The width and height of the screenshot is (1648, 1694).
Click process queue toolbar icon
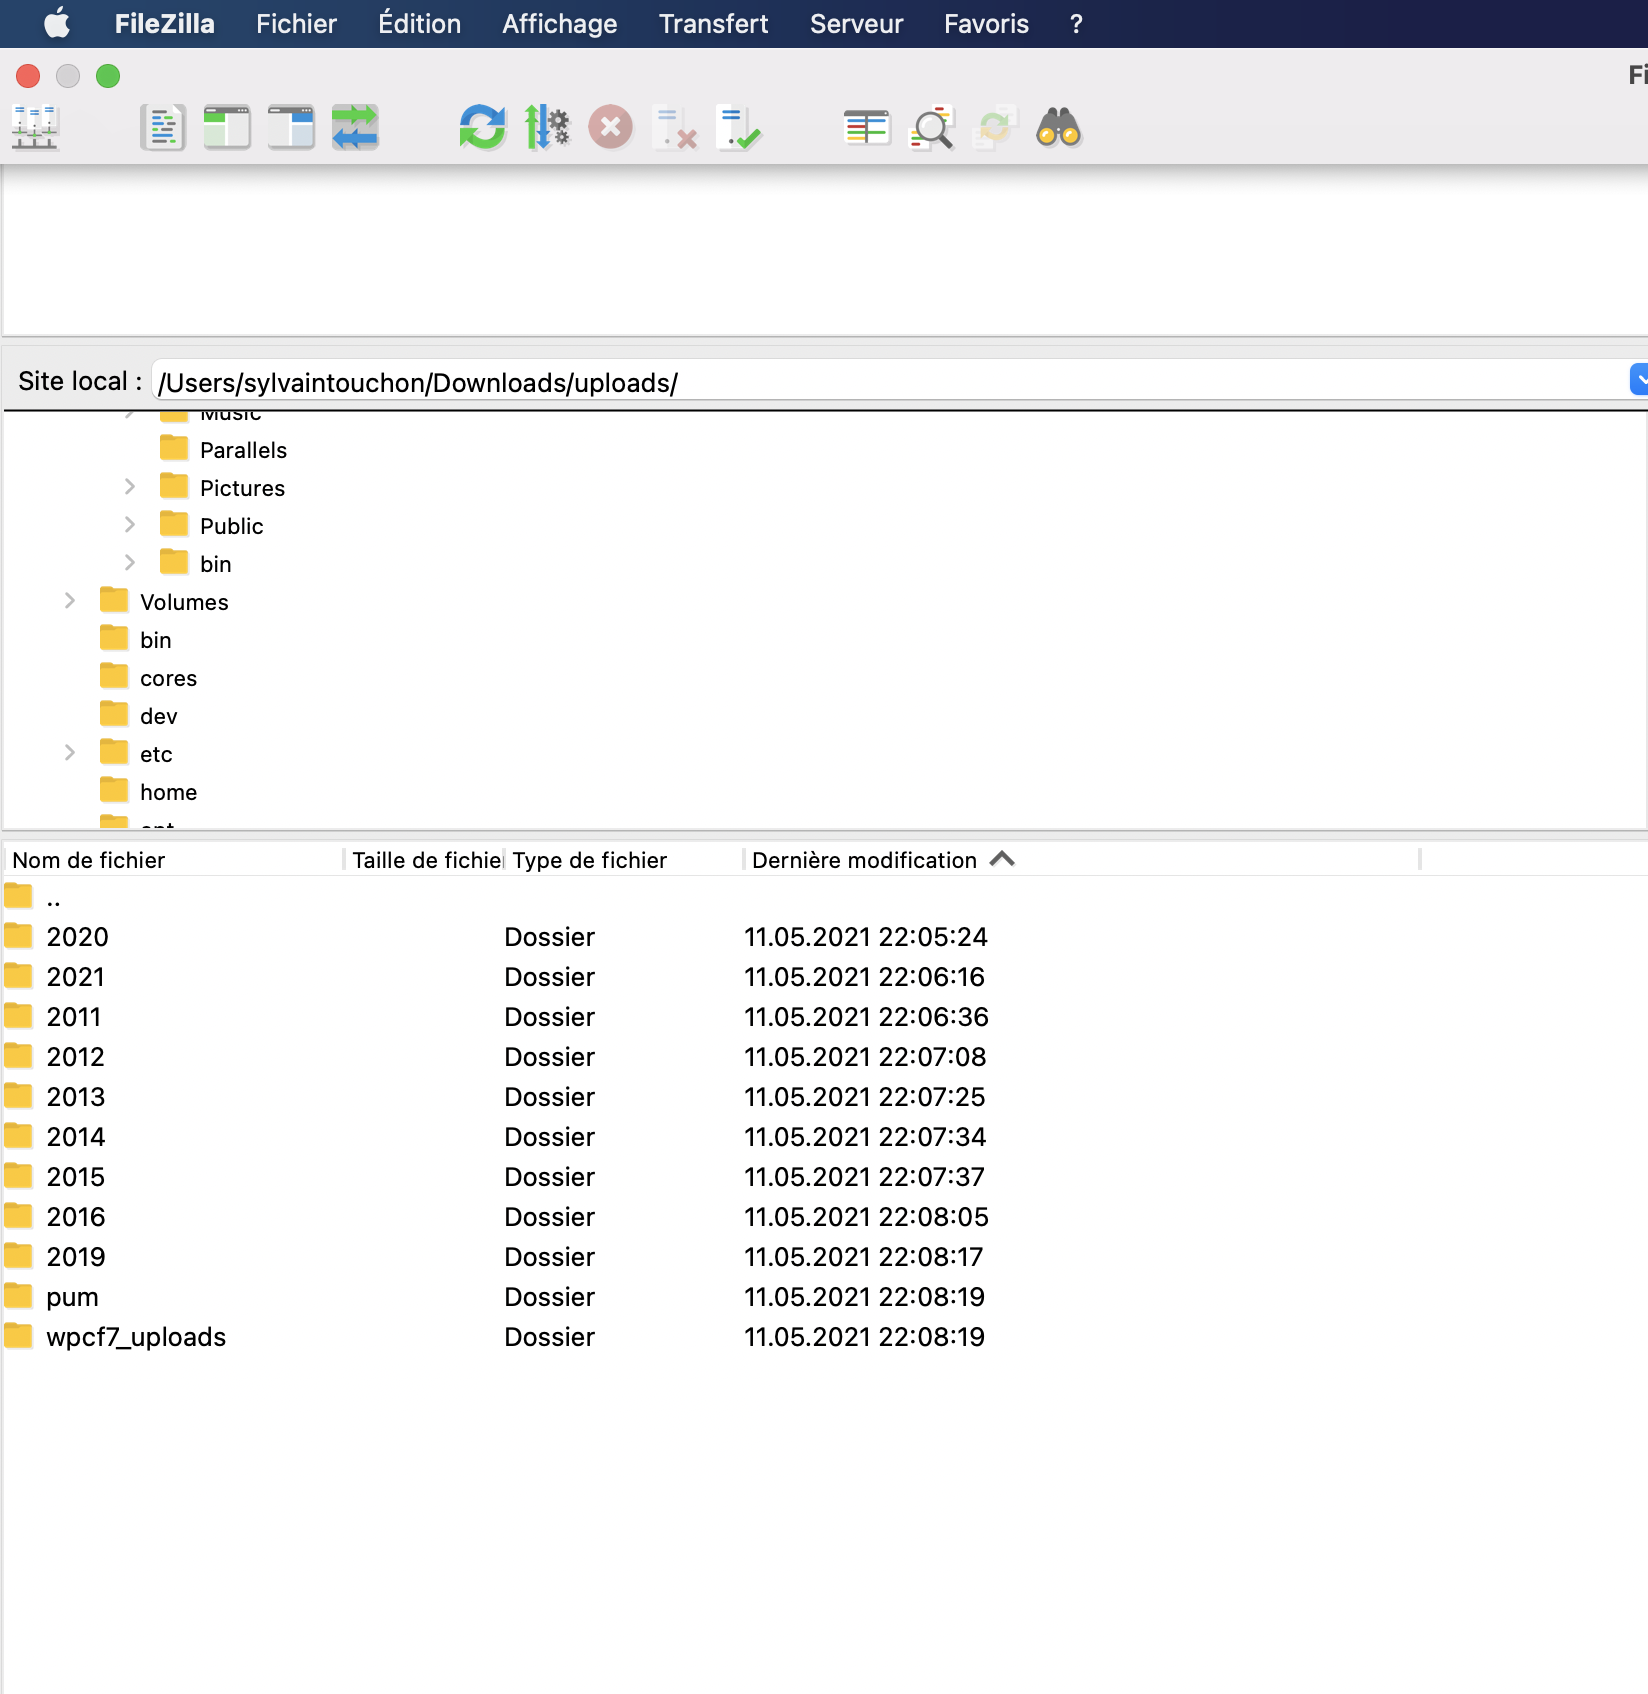[x=547, y=128]
